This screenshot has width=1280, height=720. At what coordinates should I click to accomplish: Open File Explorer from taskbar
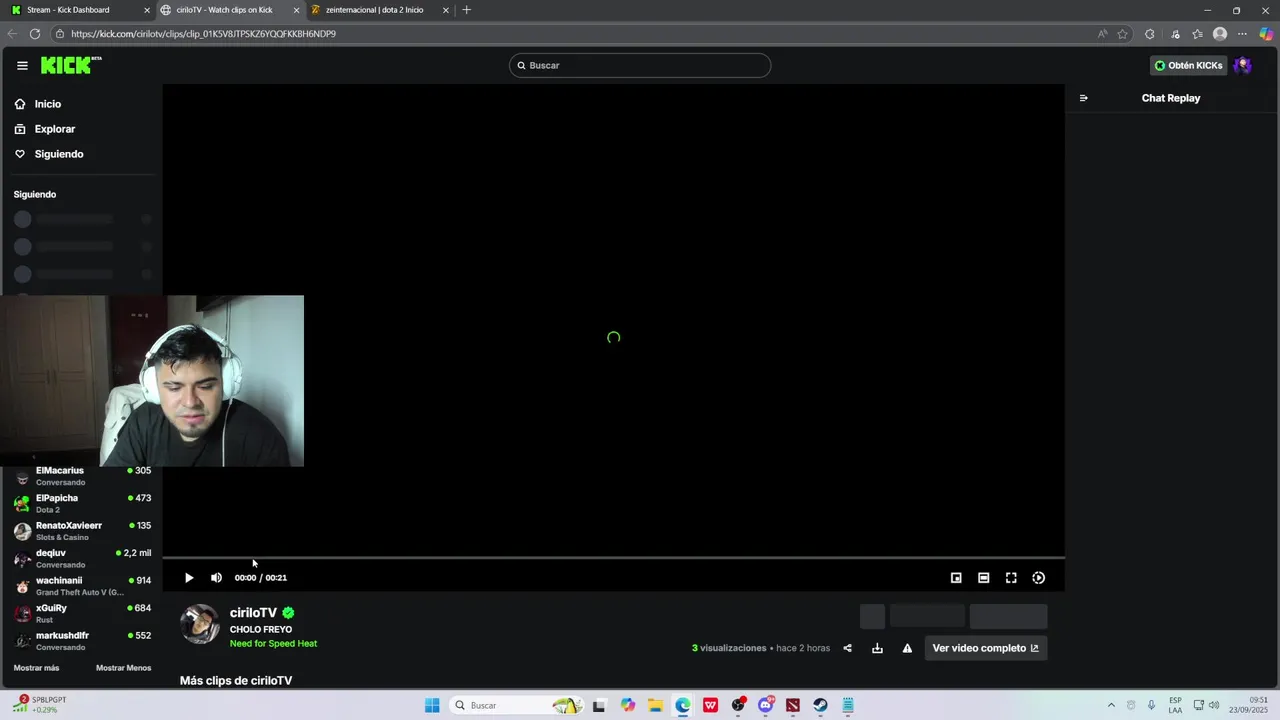pos(655,705)
